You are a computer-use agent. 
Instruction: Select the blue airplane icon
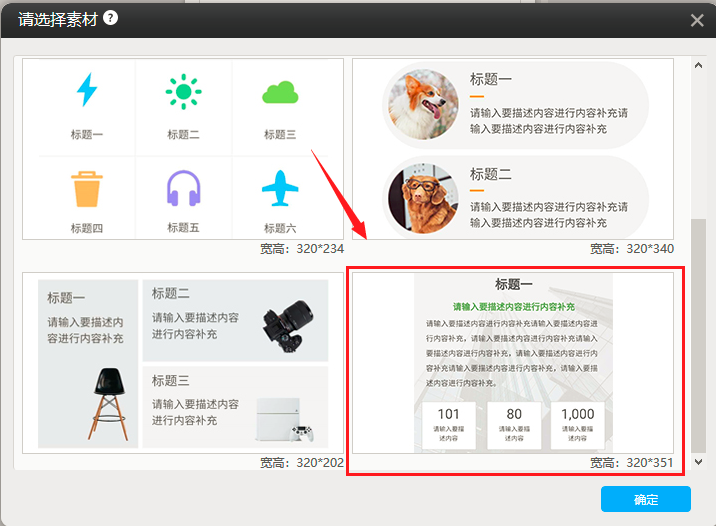coord(280,188)
